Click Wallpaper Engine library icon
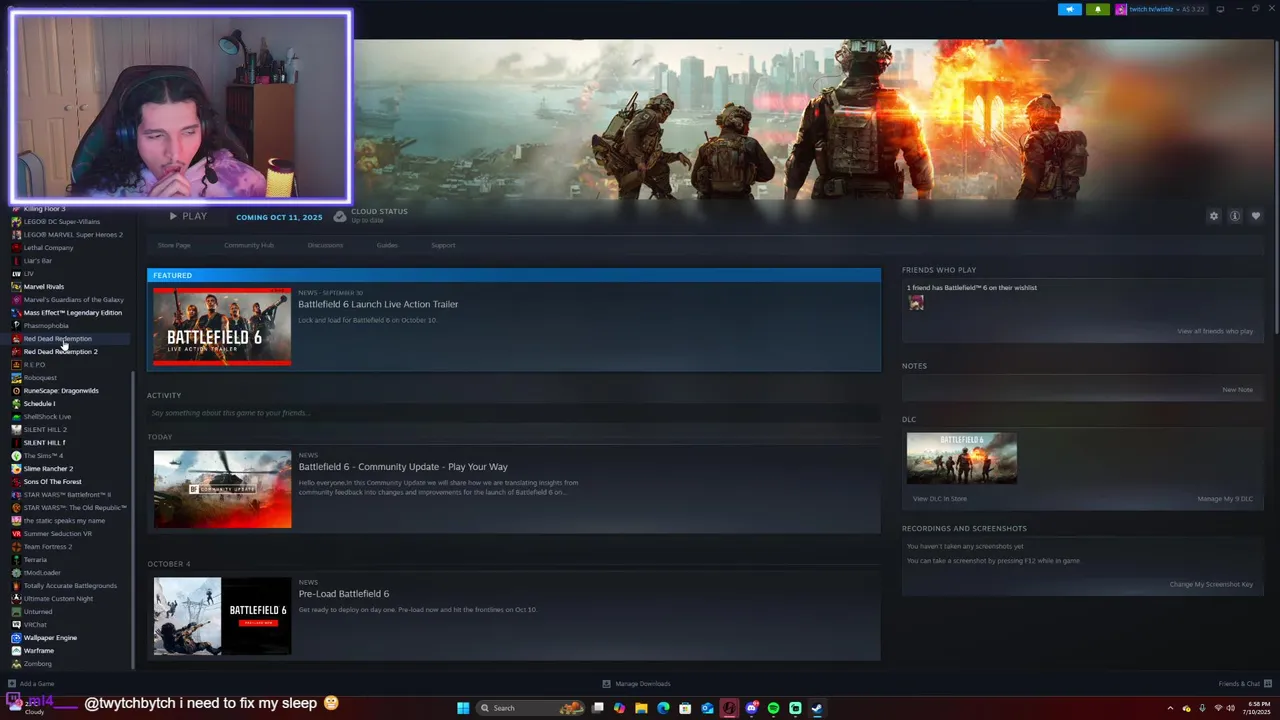This screenshot has width=1280, height=720. coord(16,638)
